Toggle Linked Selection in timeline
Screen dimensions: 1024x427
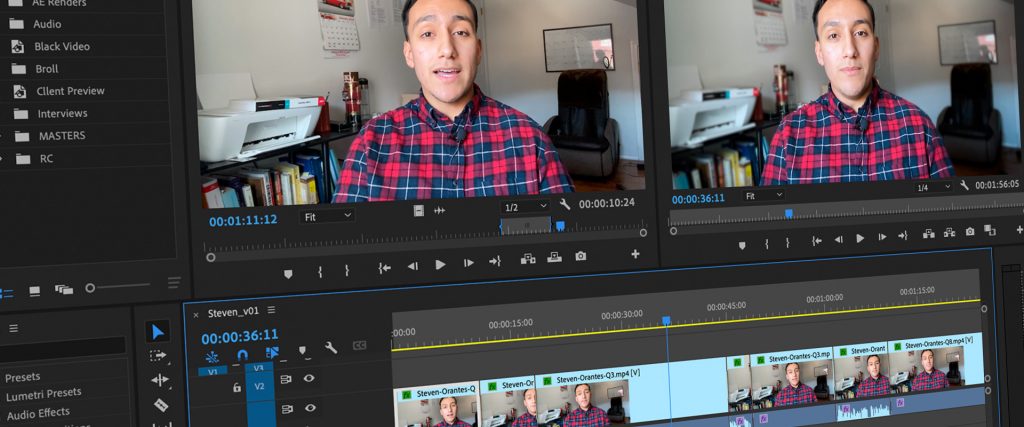pyautogui.click(x=272, y=353)
